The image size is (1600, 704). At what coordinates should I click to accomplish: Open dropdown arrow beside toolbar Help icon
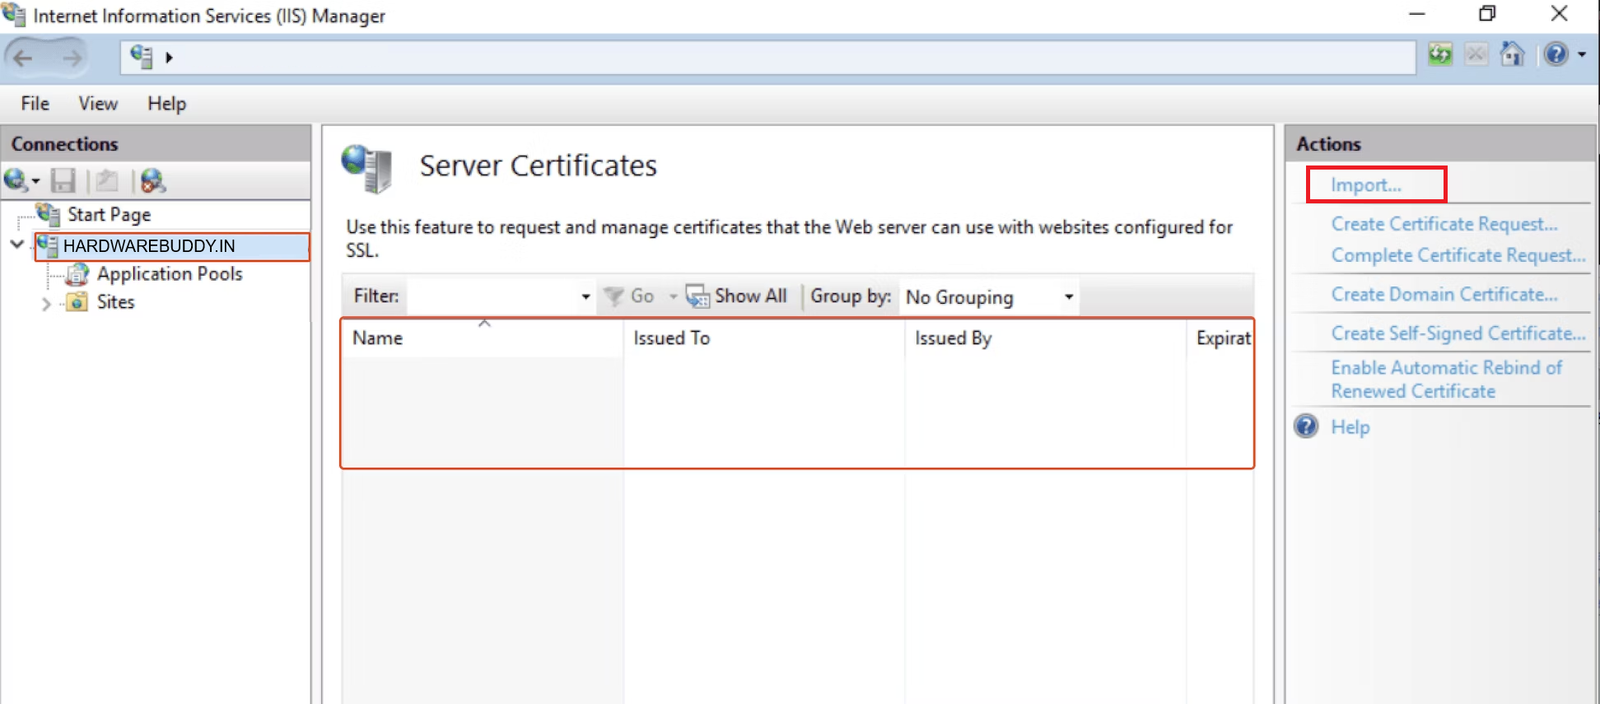1582,55
